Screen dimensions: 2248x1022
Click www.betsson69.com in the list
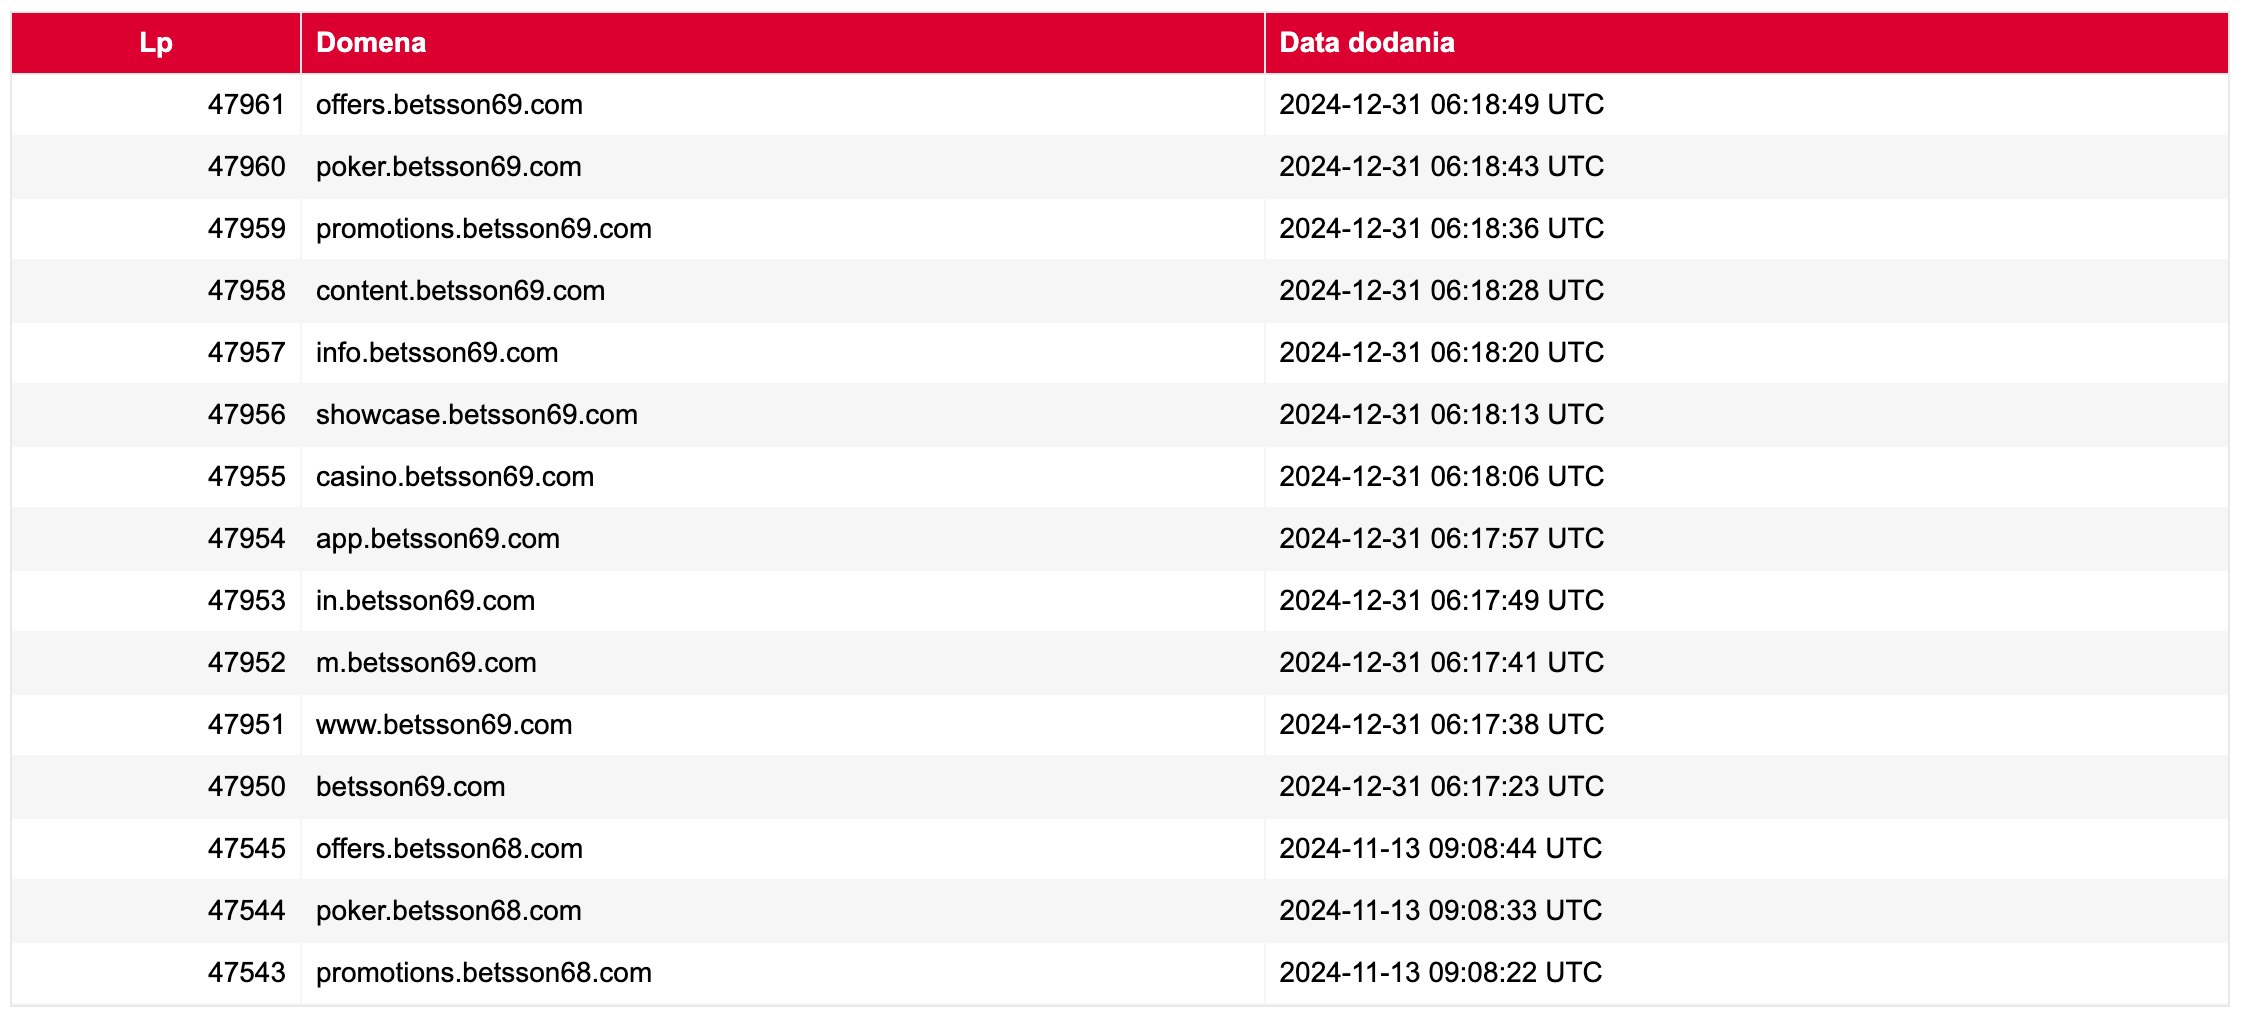tap(444, 725)
